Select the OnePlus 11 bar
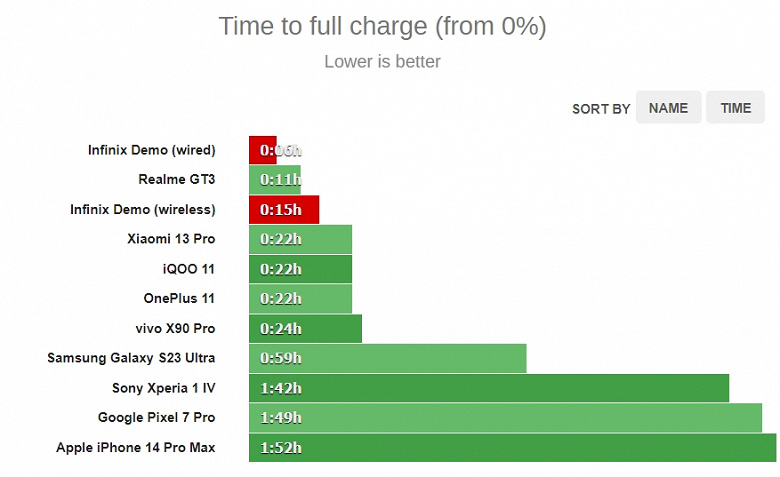The image size is (780, 477). (300, 298)
